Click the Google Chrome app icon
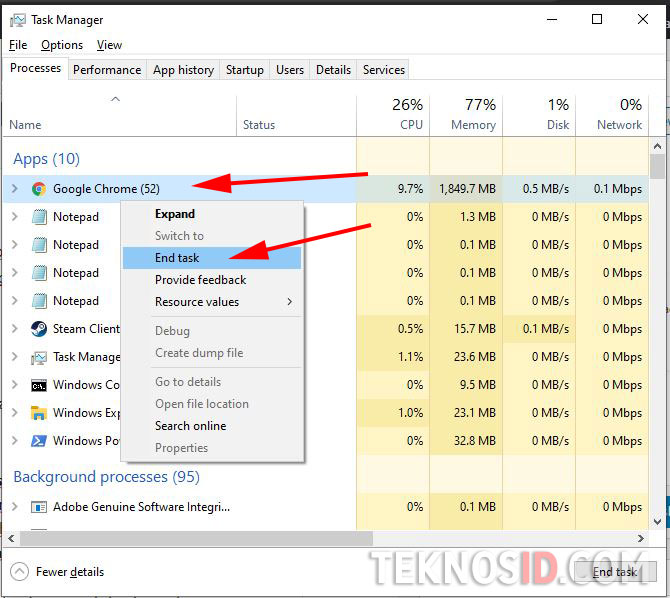This screenshot has height=598, width=670. click(x=39, y=189)
